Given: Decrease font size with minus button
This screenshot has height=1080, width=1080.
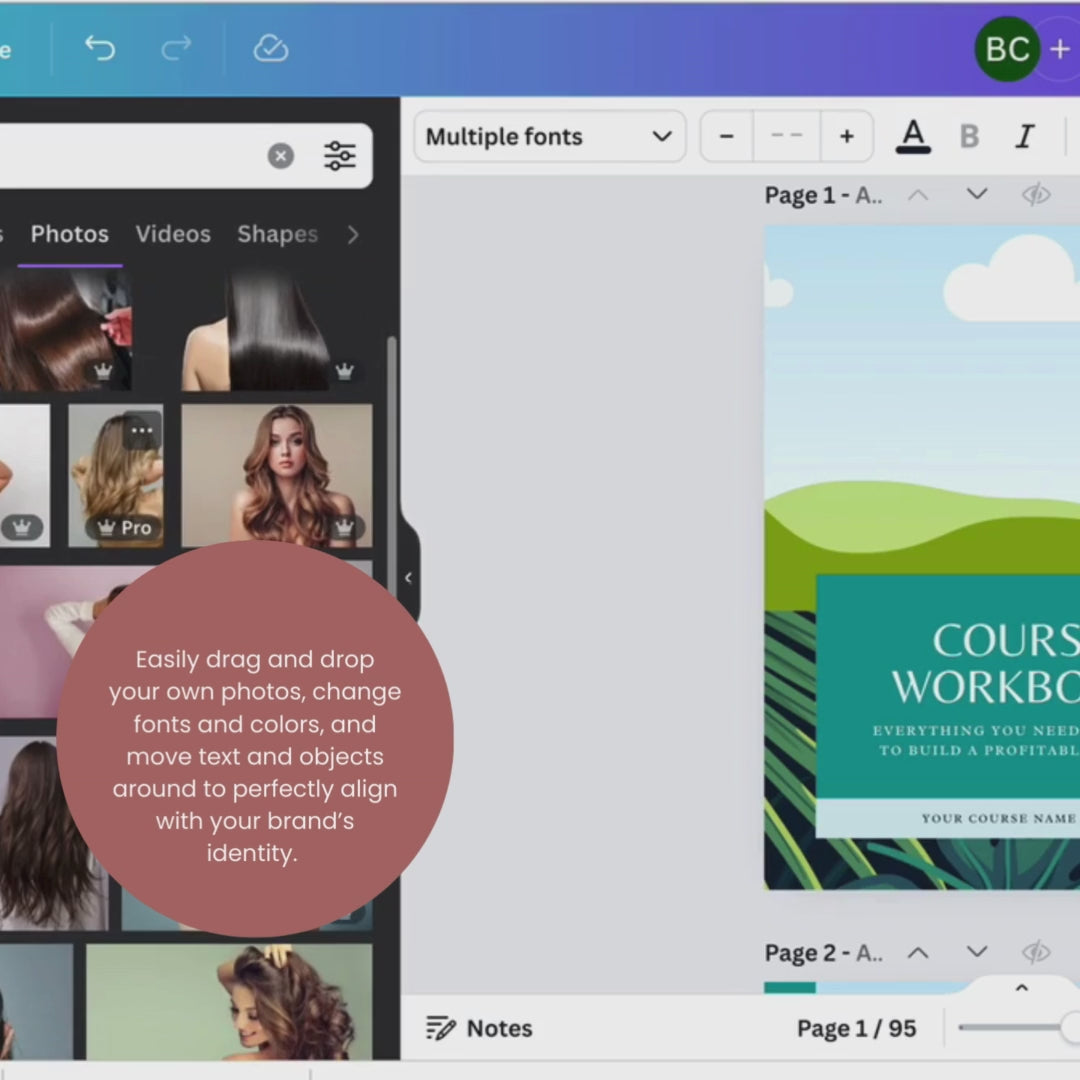Looking at the screenshot, I should click(x=727, y=137).
